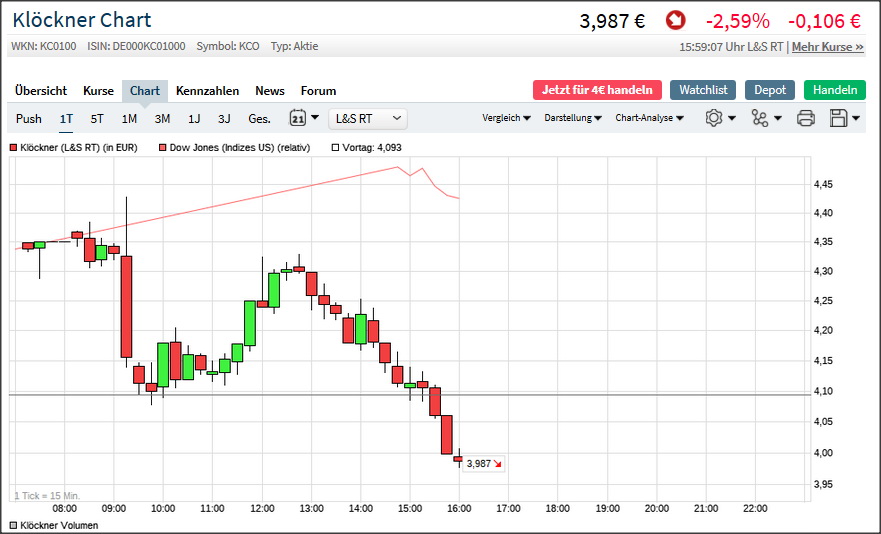Open the News tab
This screenshot has height=534, width=881.
270,90
